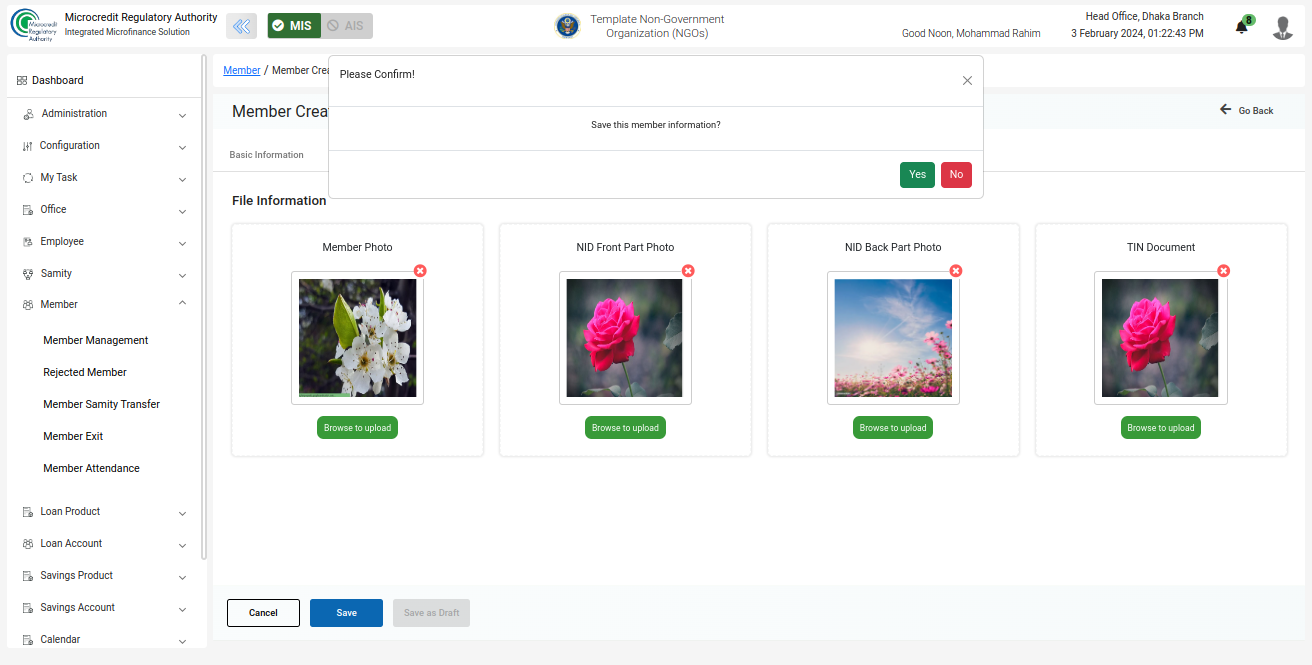1312x665 pixels.
Task: Expand the Calendar menu
Action: (x=182, y=642)
